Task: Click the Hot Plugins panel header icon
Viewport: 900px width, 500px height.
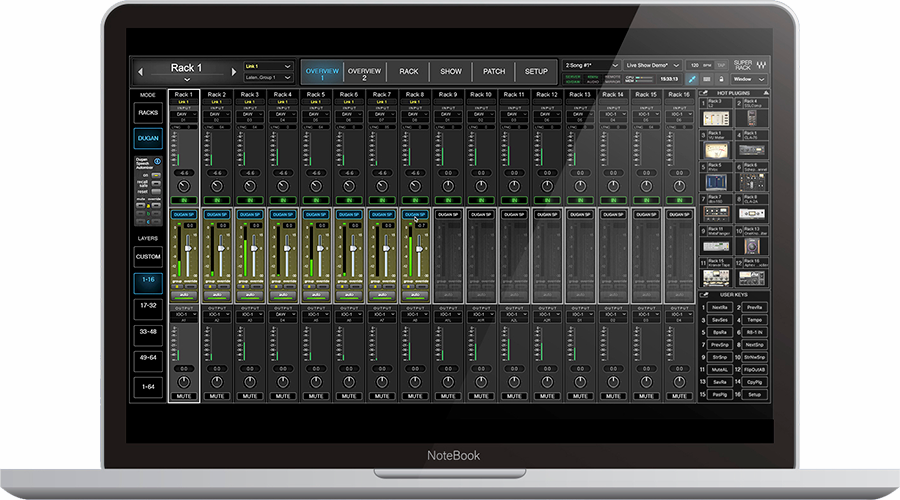Action: (x=702, y=92)
